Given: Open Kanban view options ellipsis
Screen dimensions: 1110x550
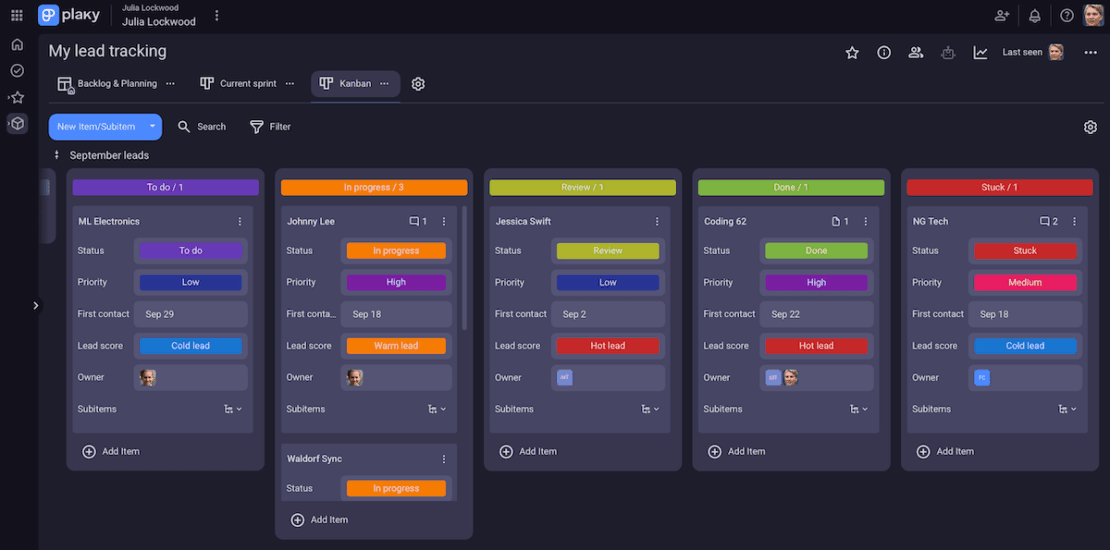Looking at the screenshot, I should click(x=384, y=84).
